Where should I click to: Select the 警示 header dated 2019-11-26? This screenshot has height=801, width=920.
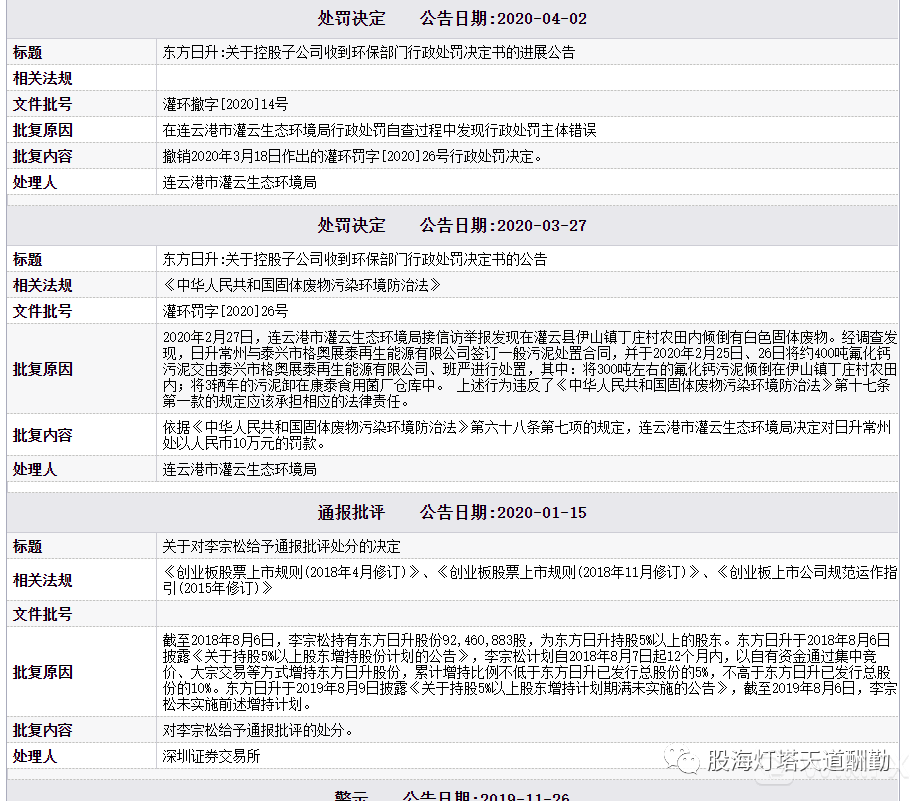(x=452, y=796)
